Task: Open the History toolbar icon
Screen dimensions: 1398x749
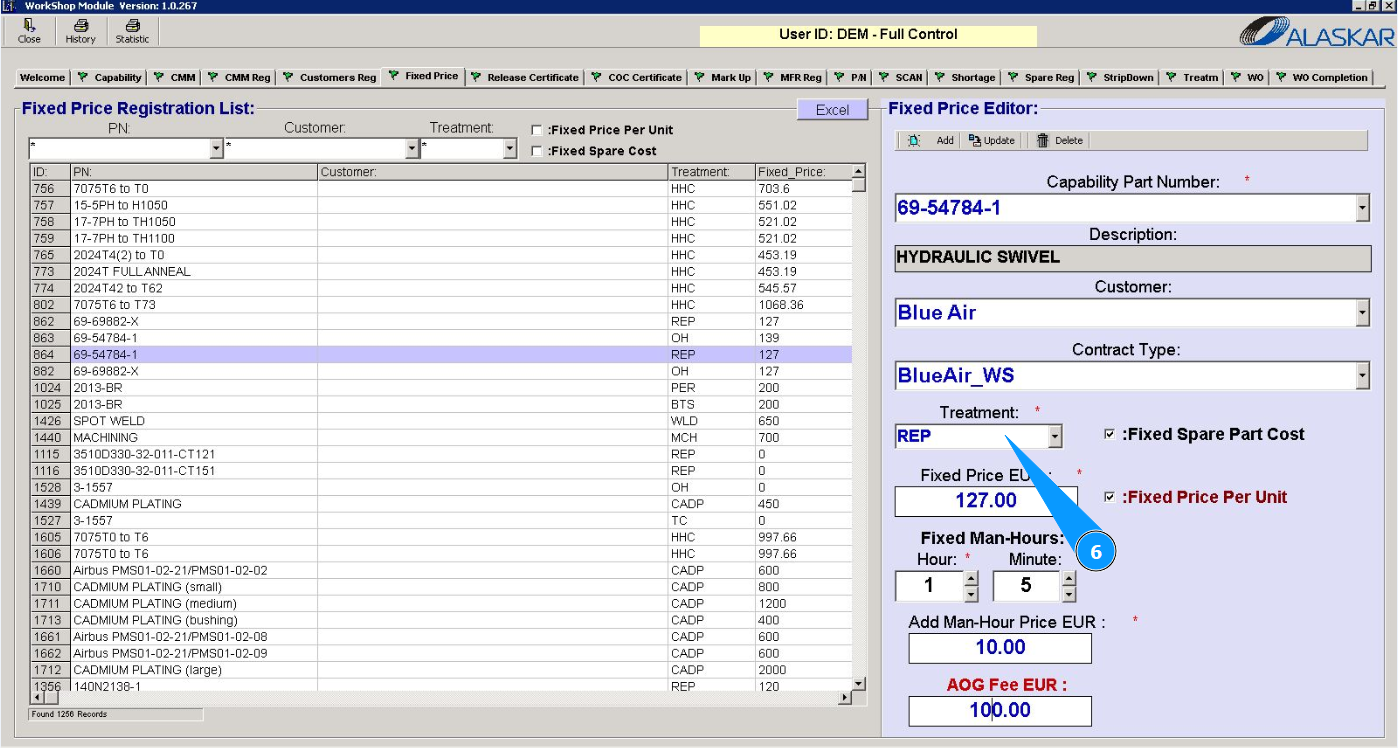Action: click(80, 27)
